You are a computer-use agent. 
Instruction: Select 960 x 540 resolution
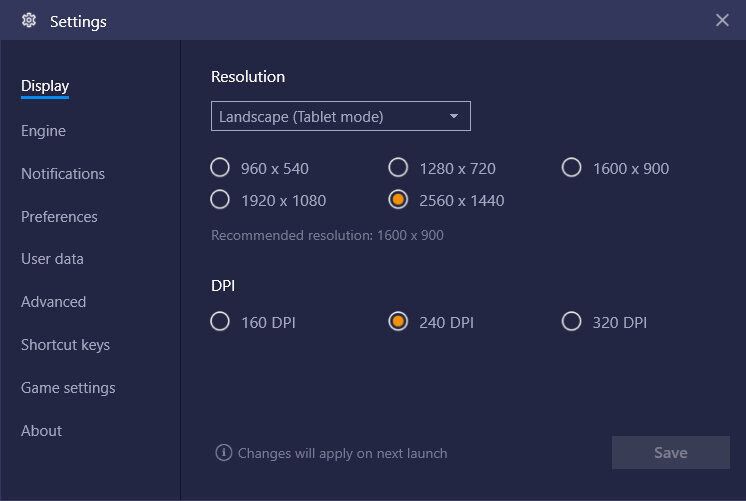coord(220,168)
